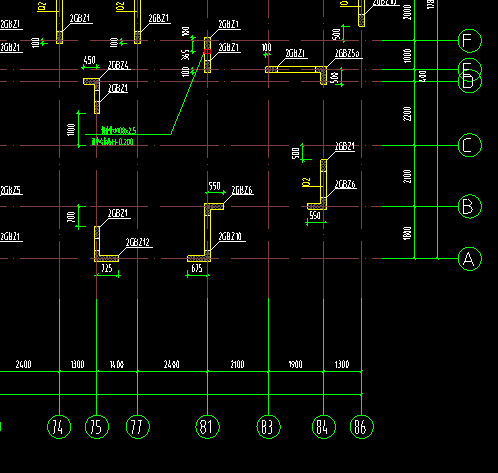The height and width of the screenshot is (473, 498).
Task: Click the grid axis bubble 81
Action: click(x=207, y=427)
